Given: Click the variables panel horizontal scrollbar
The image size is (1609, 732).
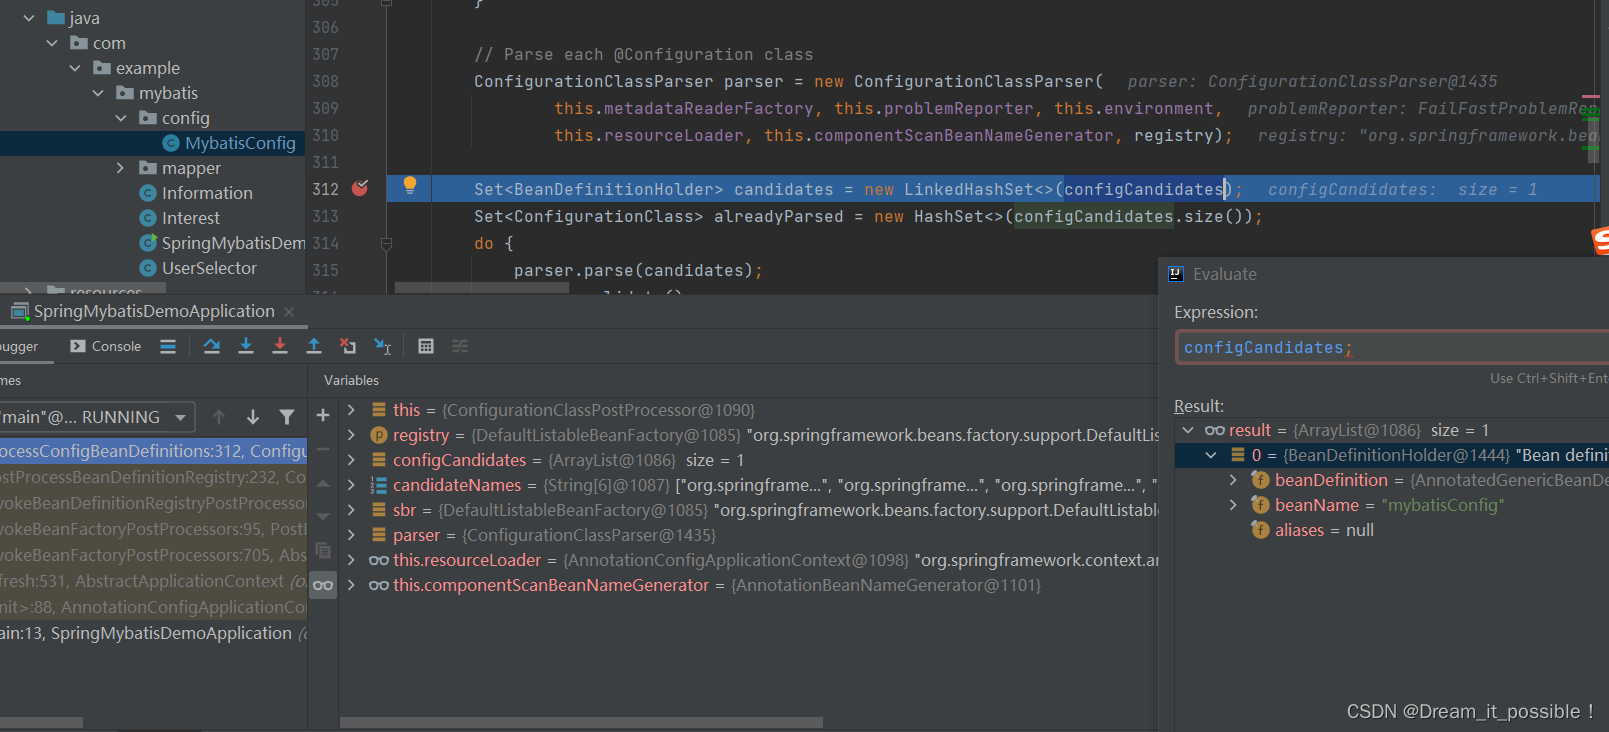Looking at the screenshot, I should pyautogui.click(x=581, y=722).
